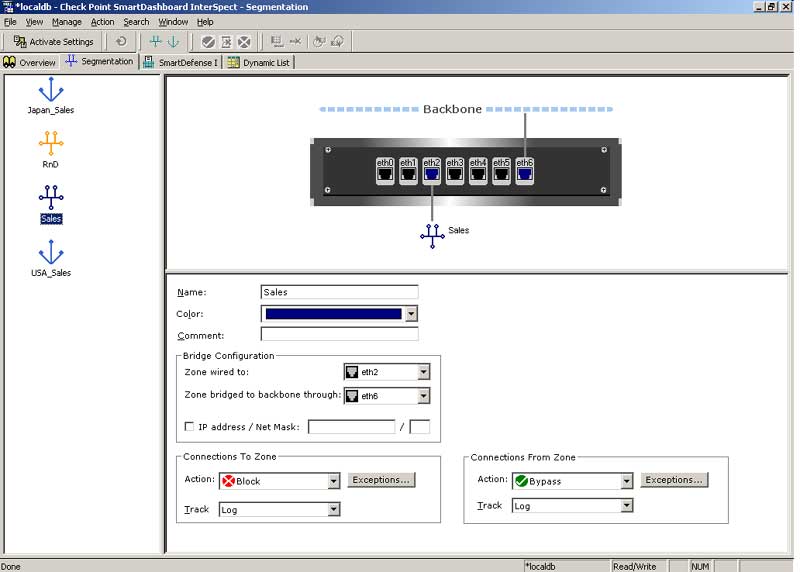Switch to the Segmentation tab

point(99,61)
